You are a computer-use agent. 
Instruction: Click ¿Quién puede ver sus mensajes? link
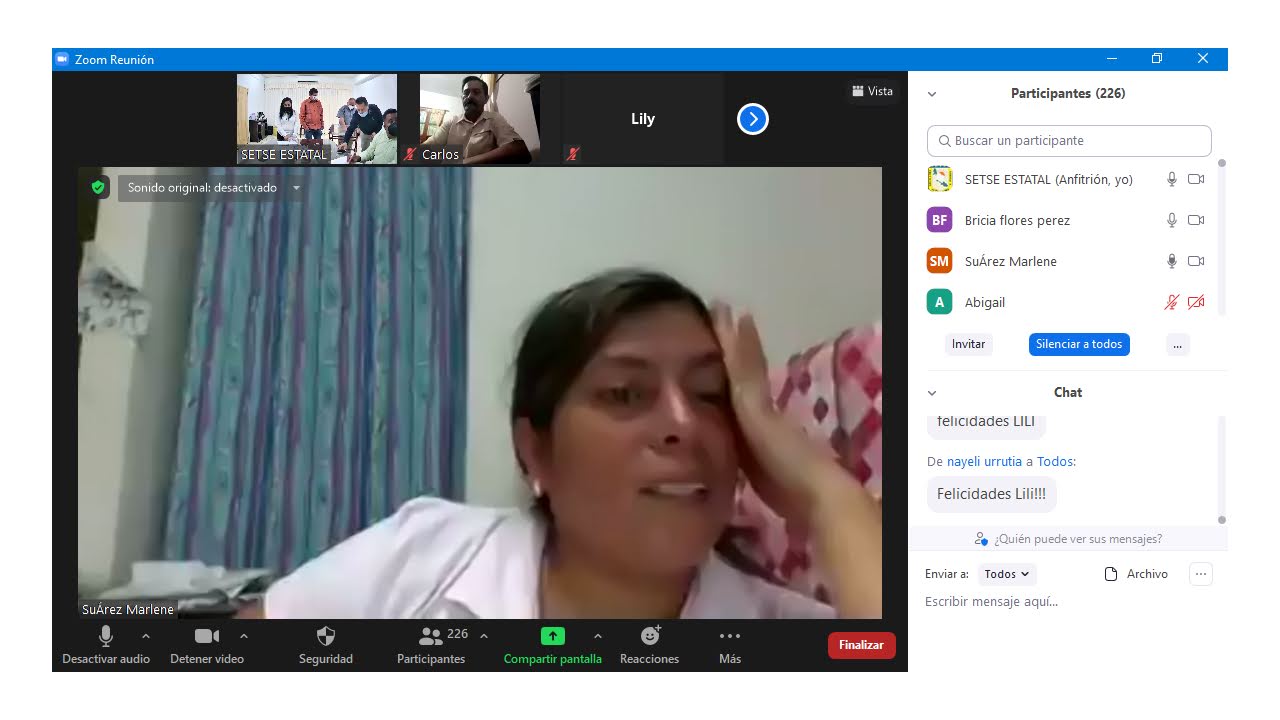(1069, 539)
